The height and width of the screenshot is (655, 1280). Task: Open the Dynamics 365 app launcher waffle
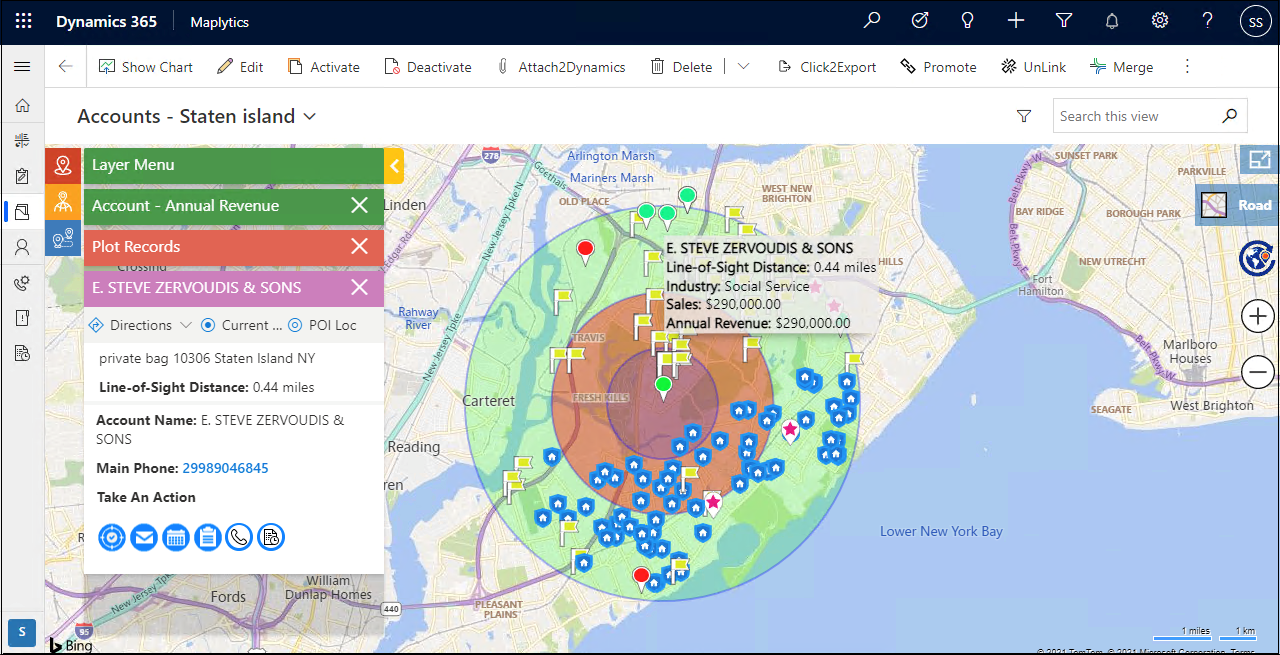pyautogui.click(x=24, y=21)
